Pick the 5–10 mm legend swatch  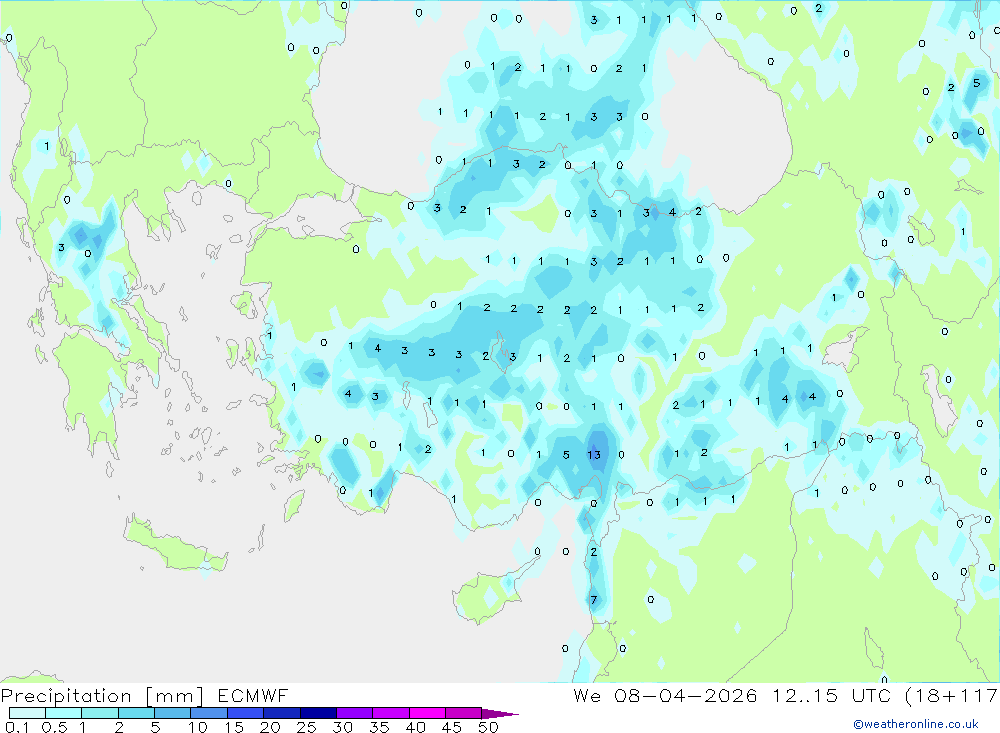click(173, 713)
